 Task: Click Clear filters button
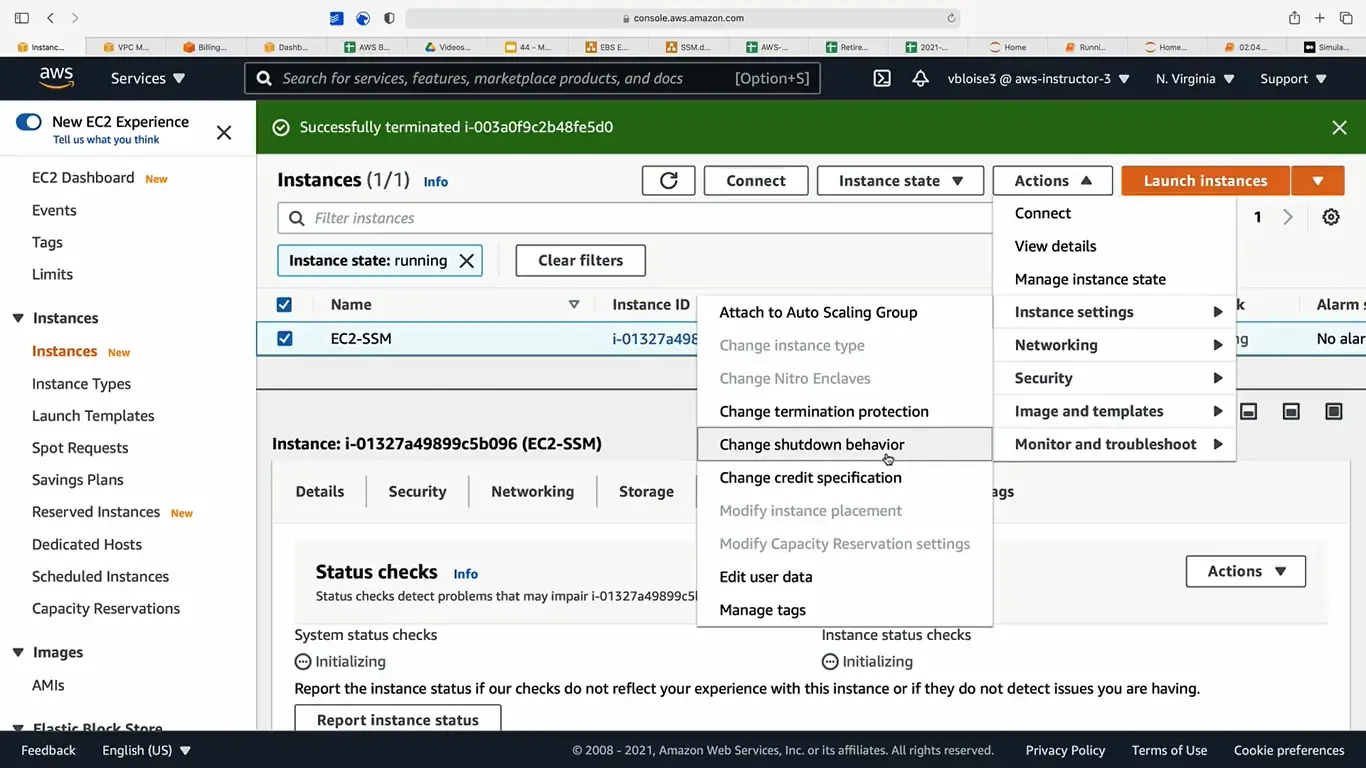pos(580,260)
